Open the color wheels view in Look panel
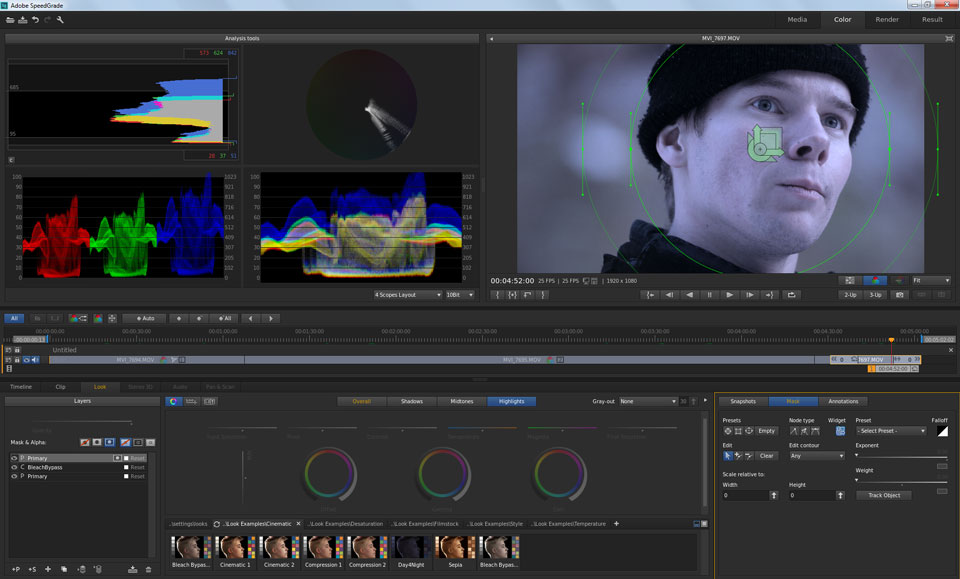 pos(173,400)
